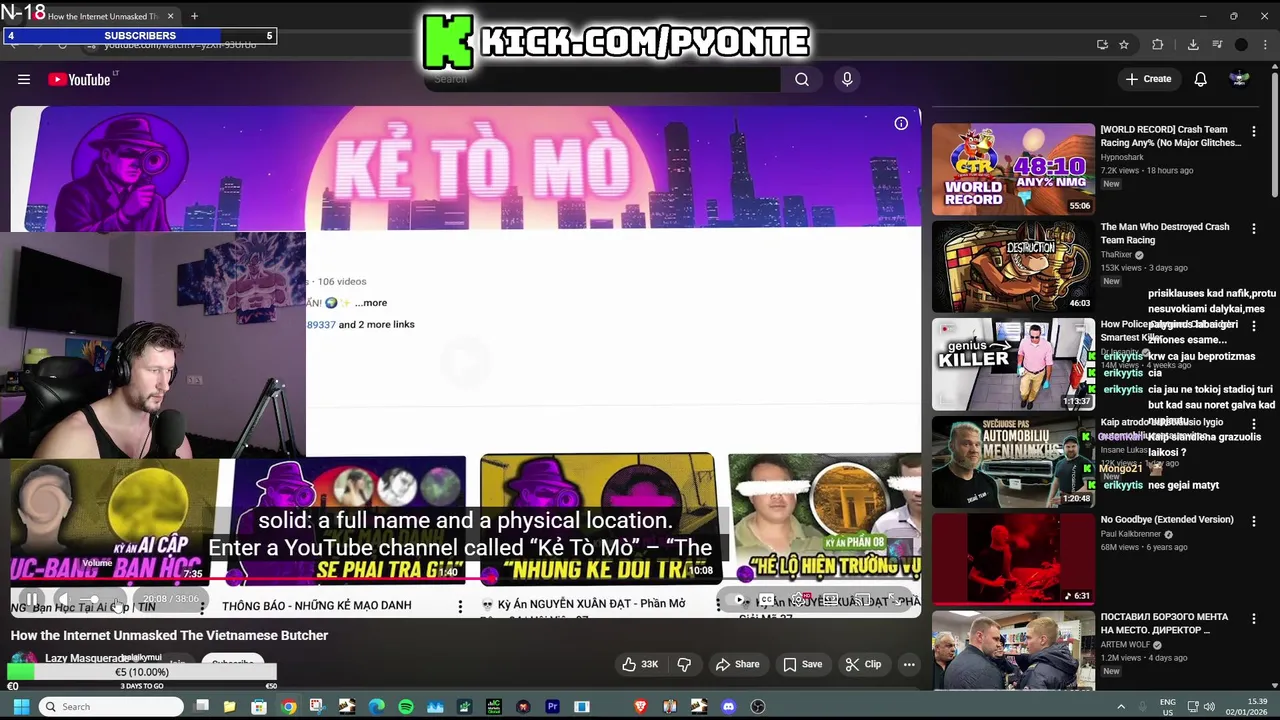
Task: Close the How the Internet Unmasked tab
Action: click(170, 16)
